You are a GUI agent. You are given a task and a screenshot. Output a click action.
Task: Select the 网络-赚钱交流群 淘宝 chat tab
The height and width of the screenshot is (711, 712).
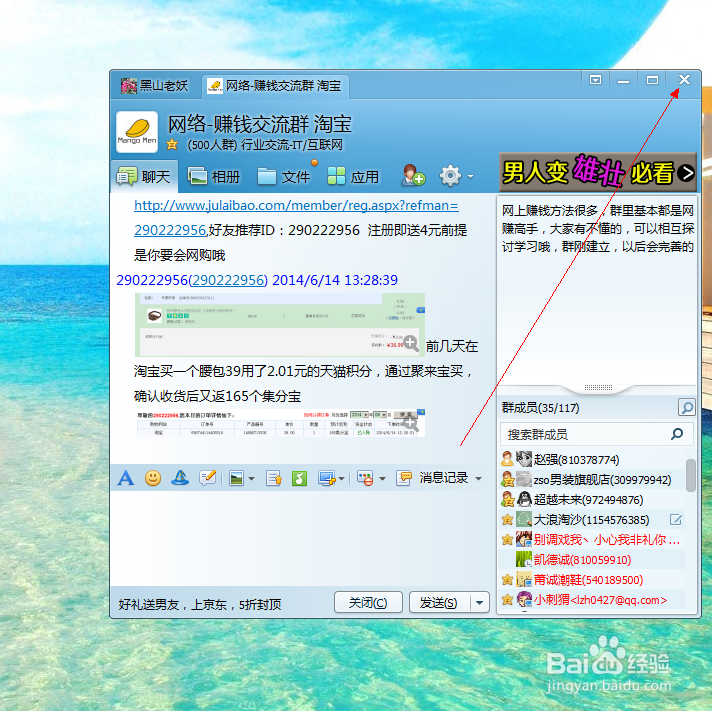(275, 86)
